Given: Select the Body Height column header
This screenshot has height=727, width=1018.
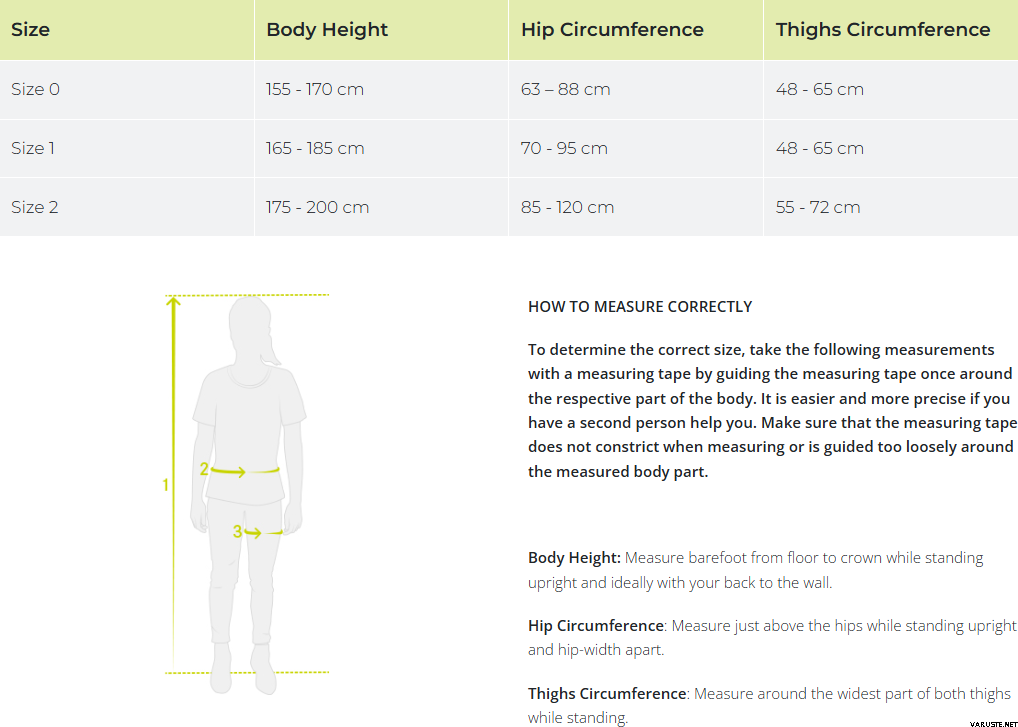Looking at the screenshot, I should [327, 29].
